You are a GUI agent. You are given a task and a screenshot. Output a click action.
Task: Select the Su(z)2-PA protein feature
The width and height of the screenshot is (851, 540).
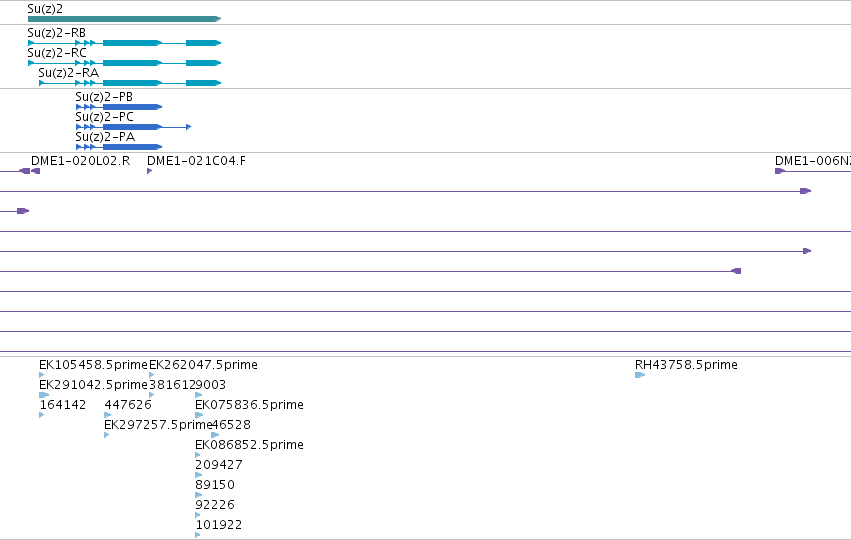pyautogui.click(x=119, y=147)
